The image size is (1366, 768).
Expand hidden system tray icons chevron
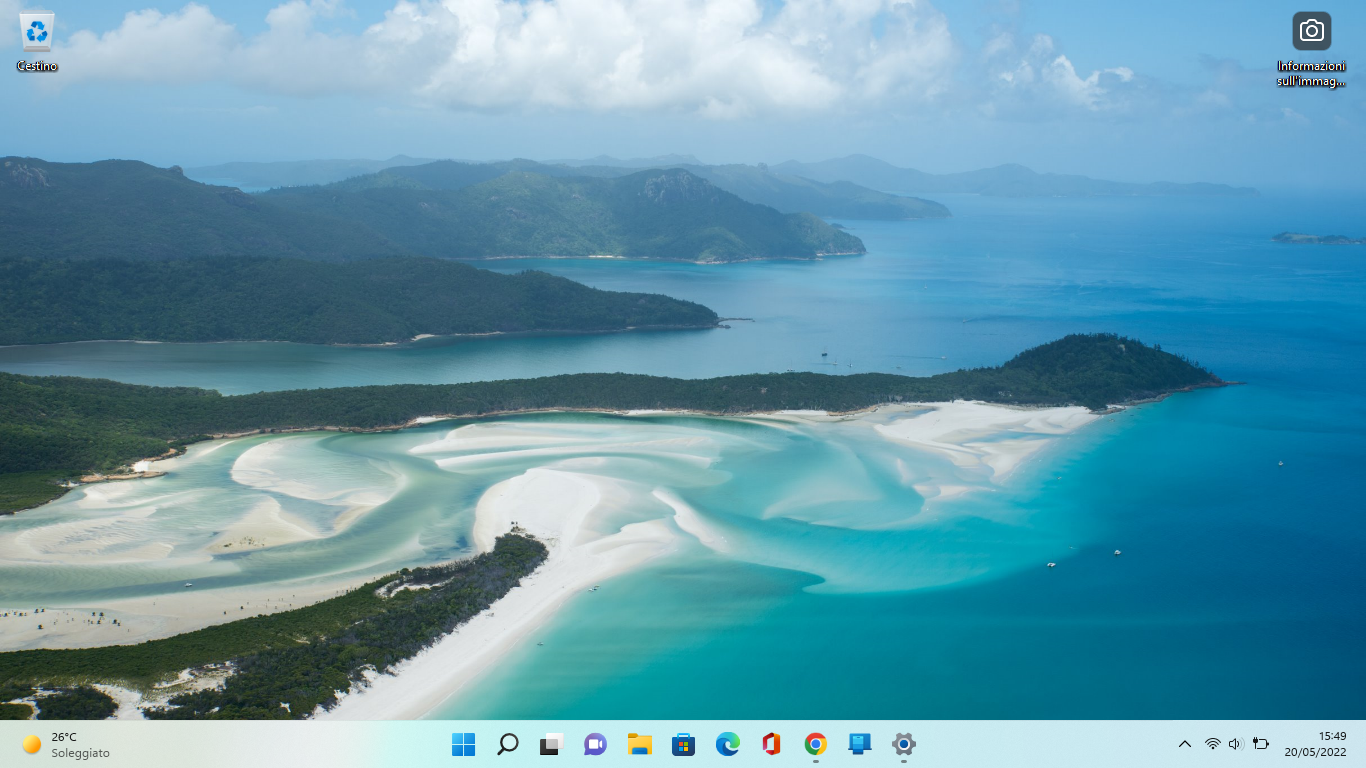pos(1185,744)
